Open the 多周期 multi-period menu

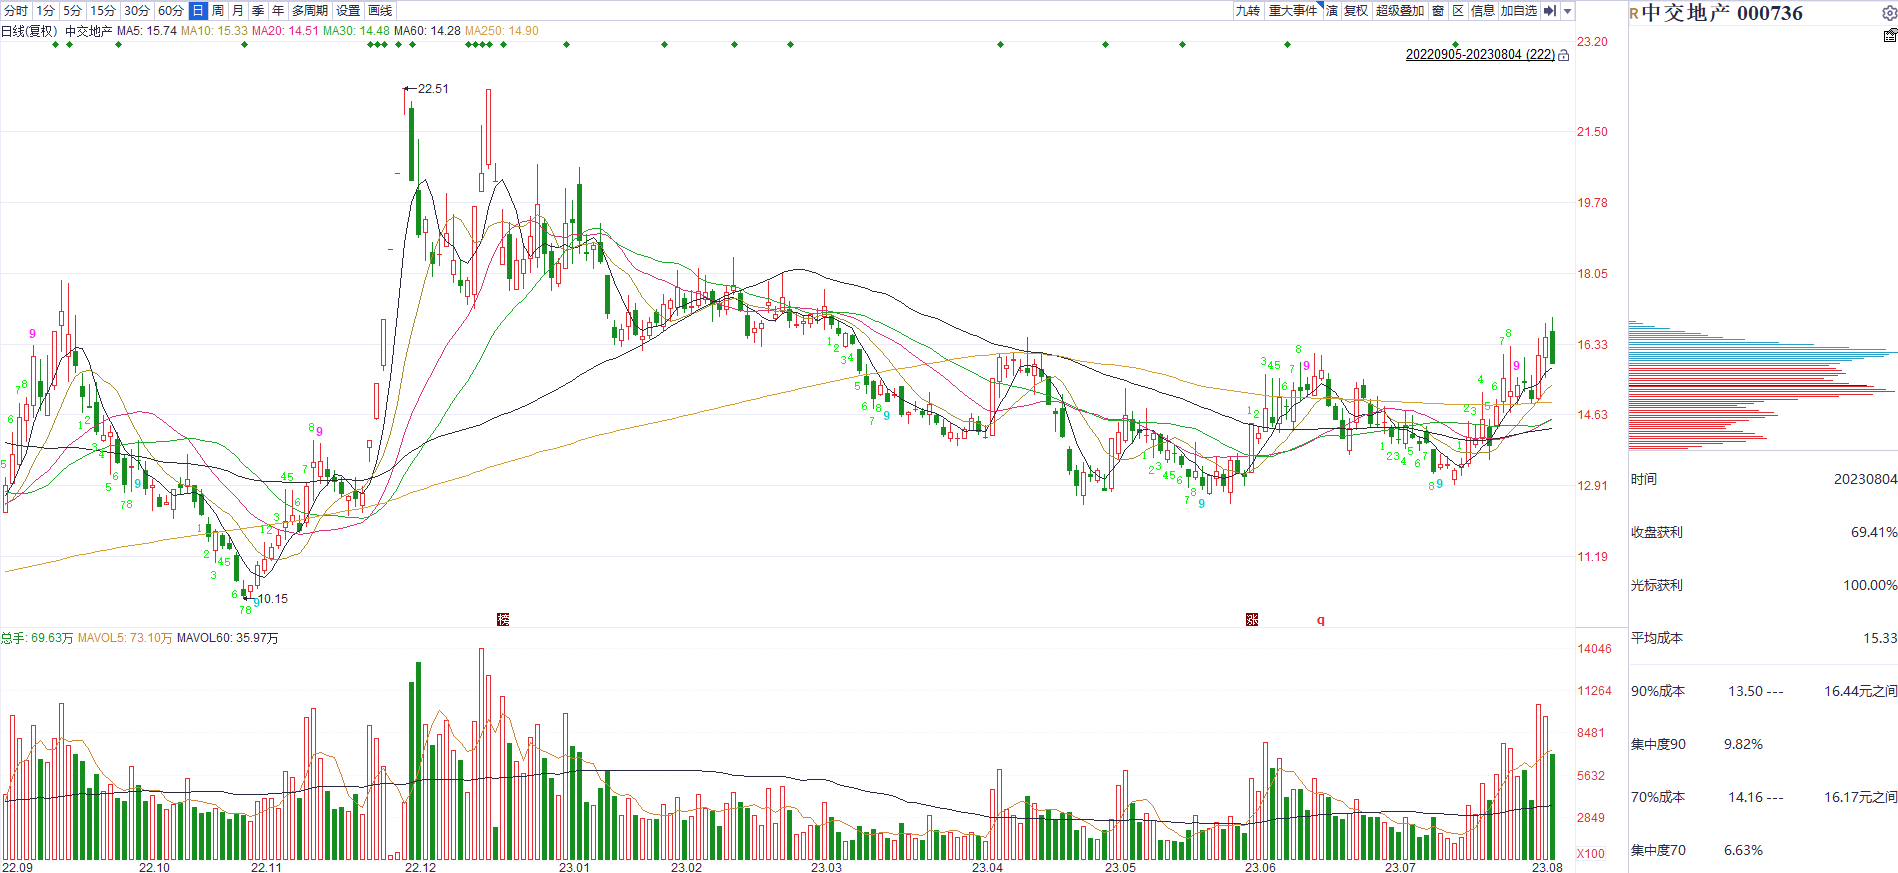pos(310,11)
